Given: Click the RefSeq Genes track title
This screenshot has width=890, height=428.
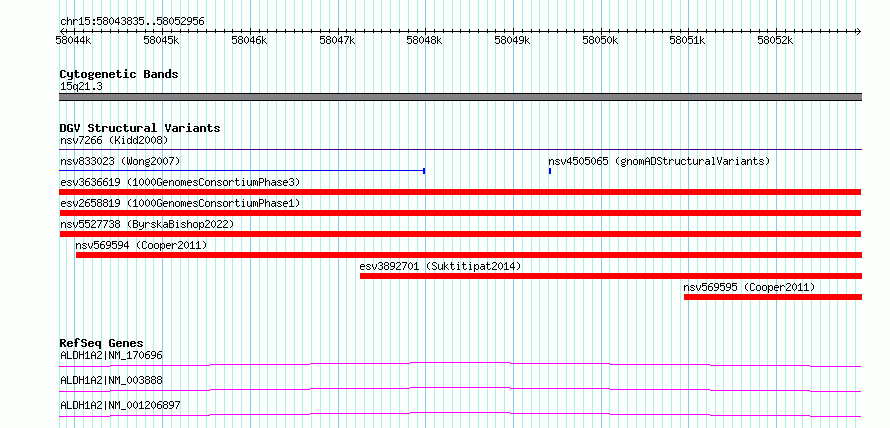Looking at the screenshot, I should (x=102, y=343).
